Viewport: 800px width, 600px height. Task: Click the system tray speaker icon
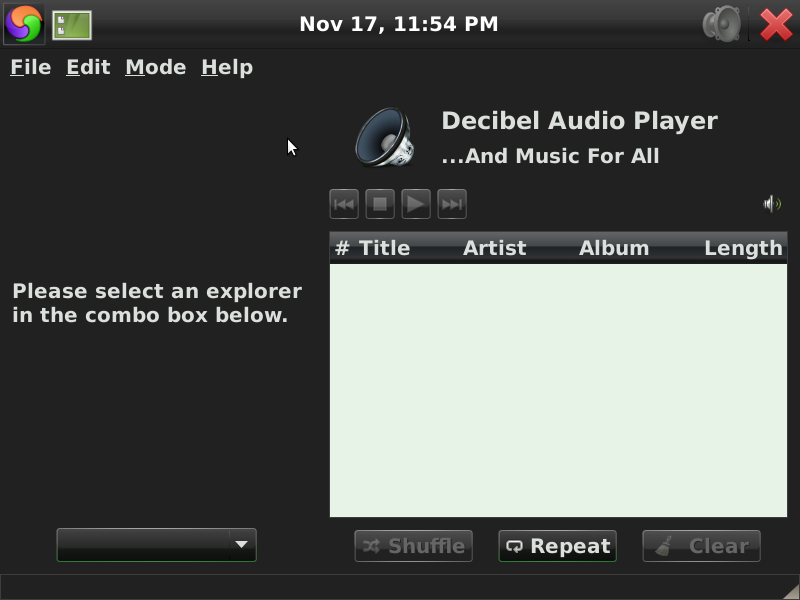(721, 23)
